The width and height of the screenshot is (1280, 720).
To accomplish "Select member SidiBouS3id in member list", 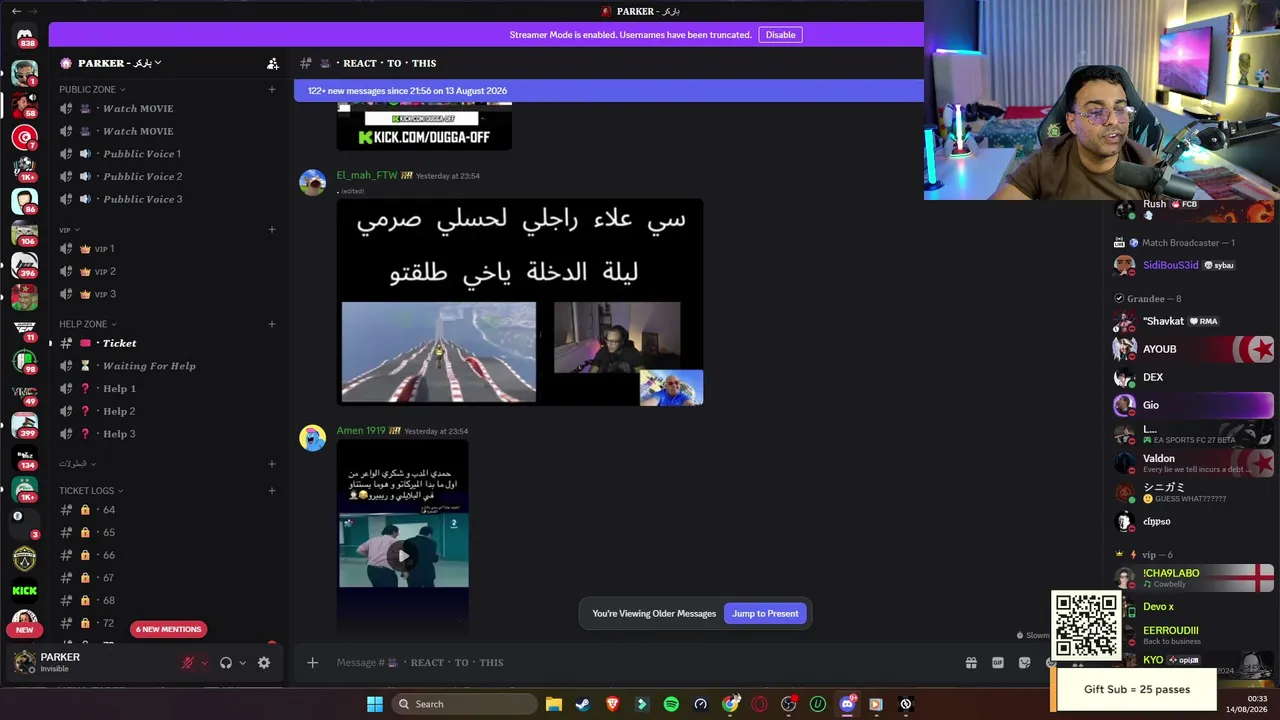I will pos(1193,265).
